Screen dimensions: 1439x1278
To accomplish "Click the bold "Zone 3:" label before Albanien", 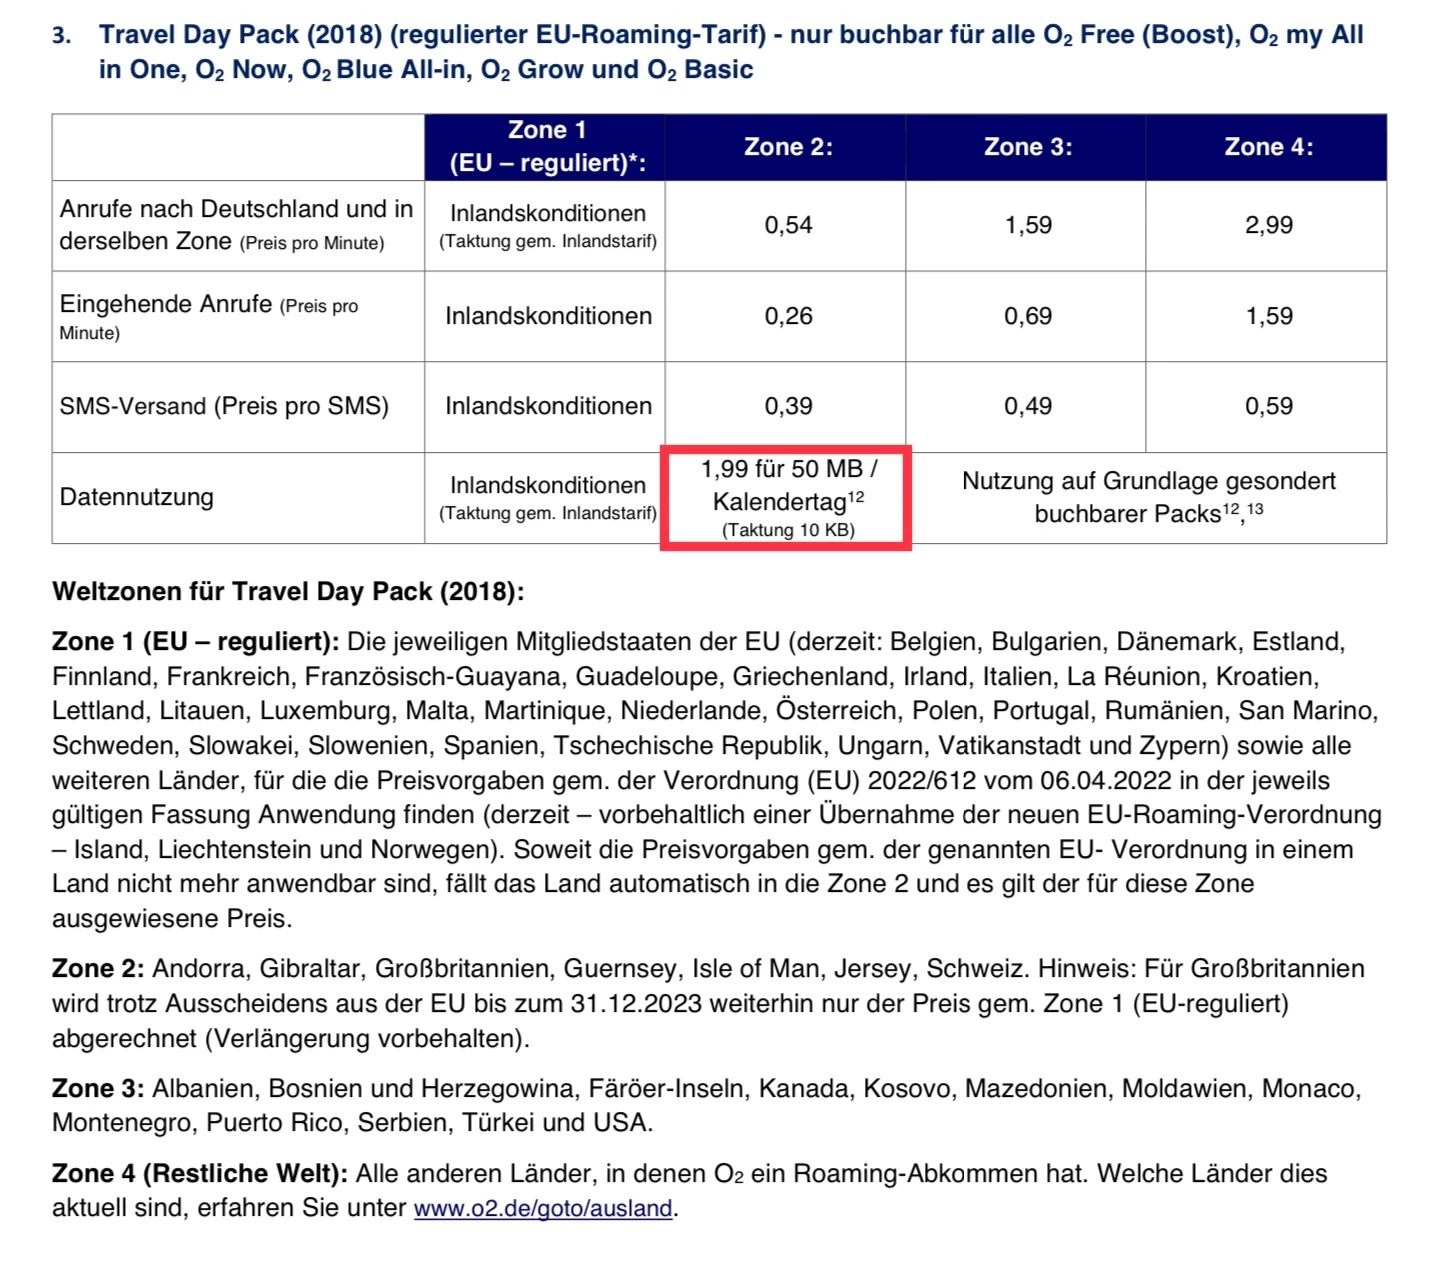I will [99, 1089].
